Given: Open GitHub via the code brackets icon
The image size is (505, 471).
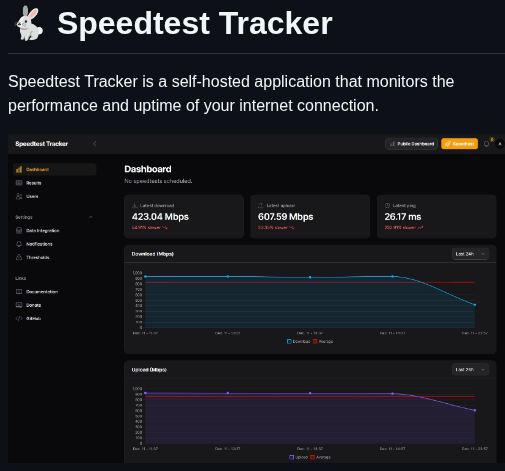Looking at the screenshot, I should 19,318.
